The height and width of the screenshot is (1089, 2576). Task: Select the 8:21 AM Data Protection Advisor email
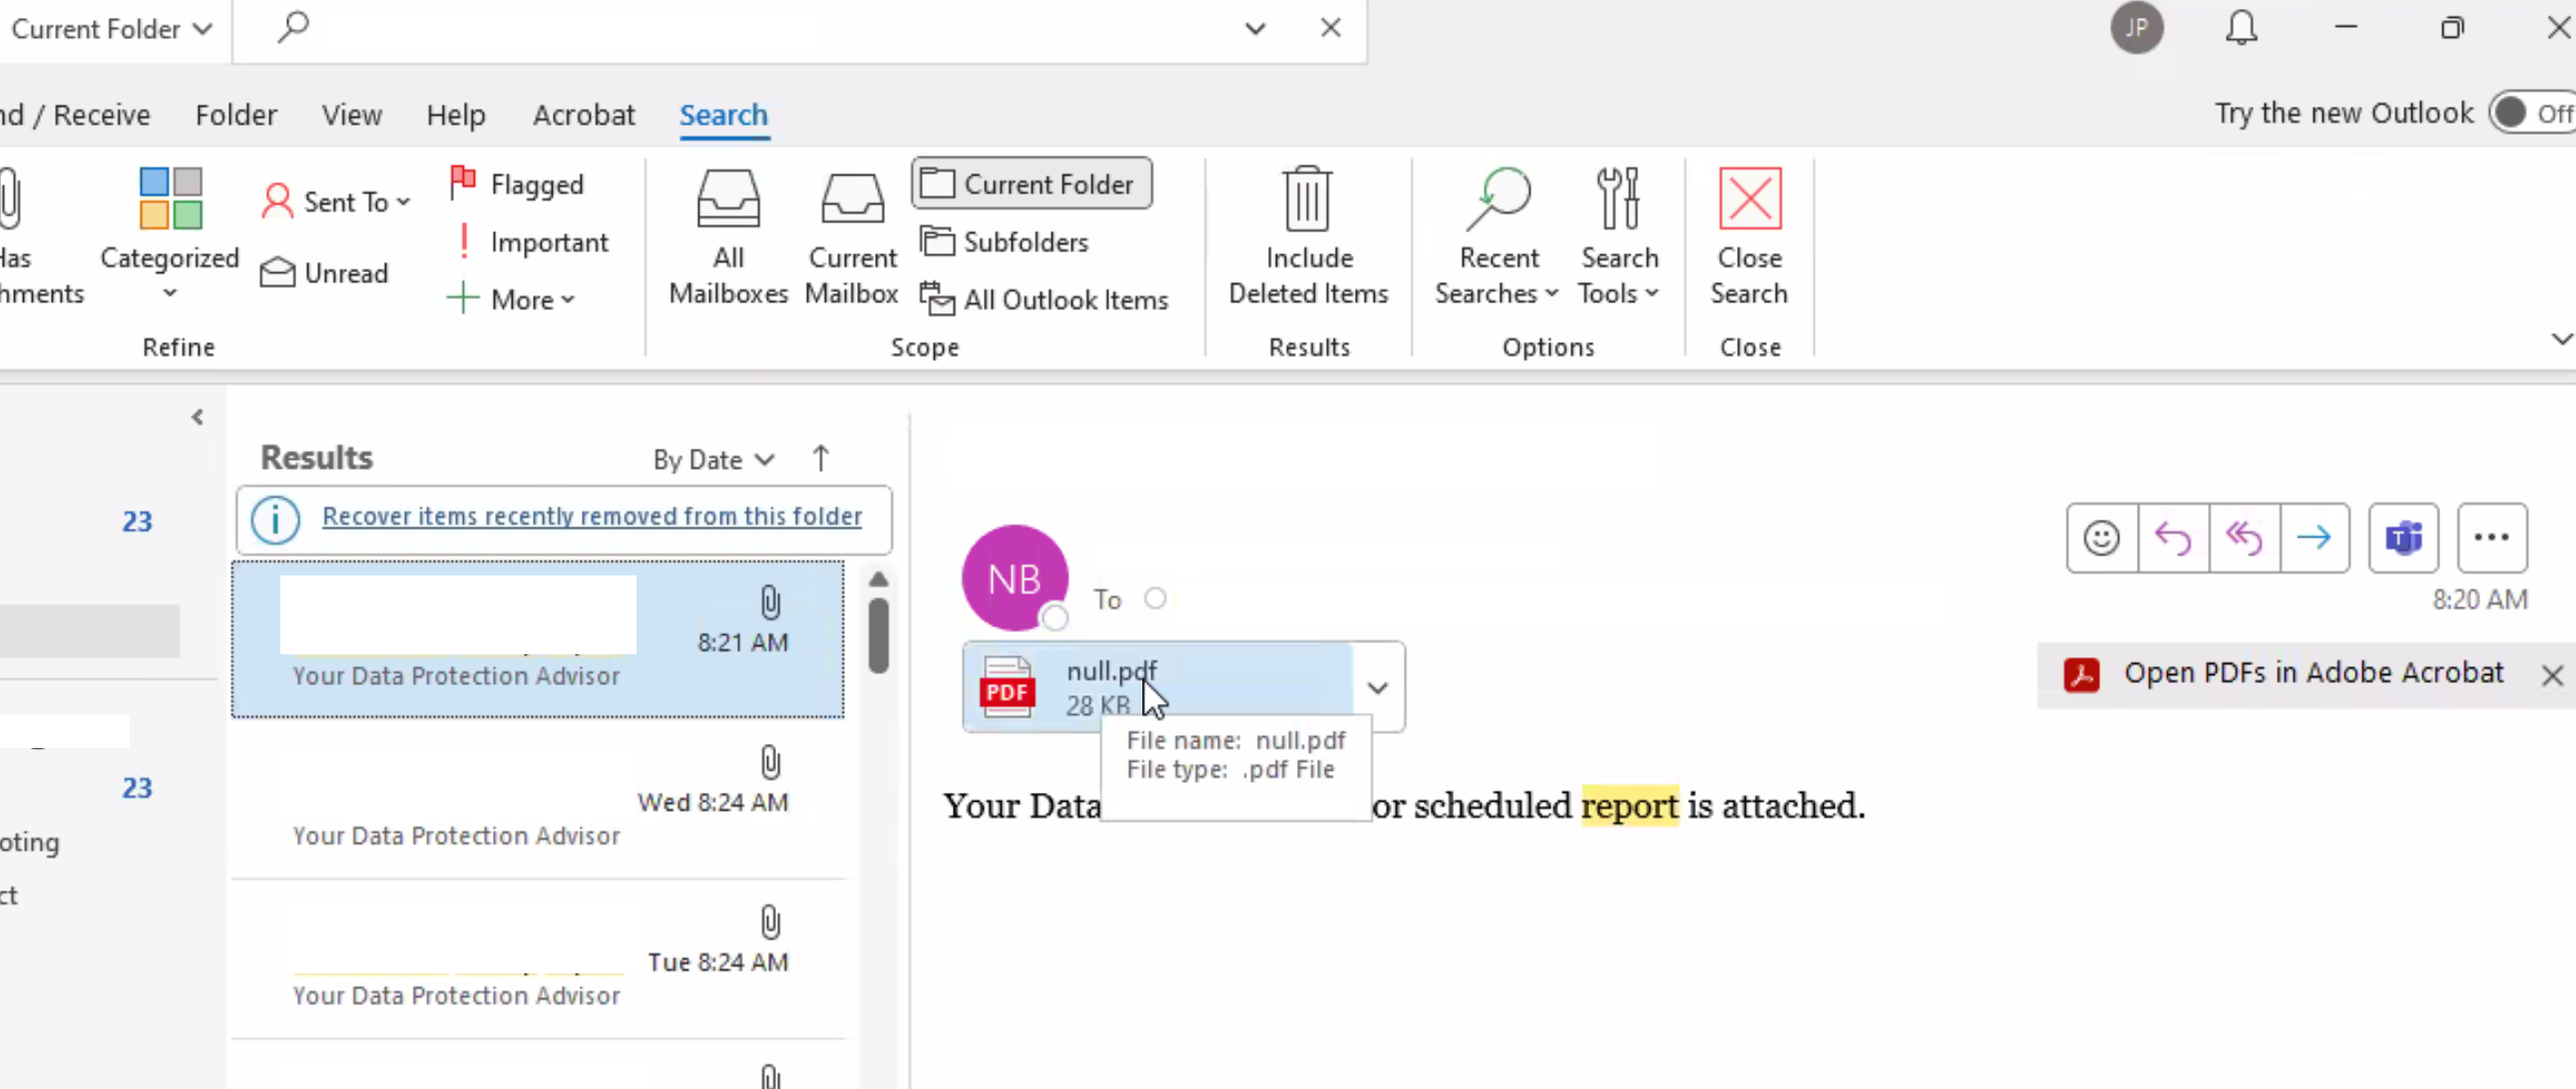tap(538, 641)
